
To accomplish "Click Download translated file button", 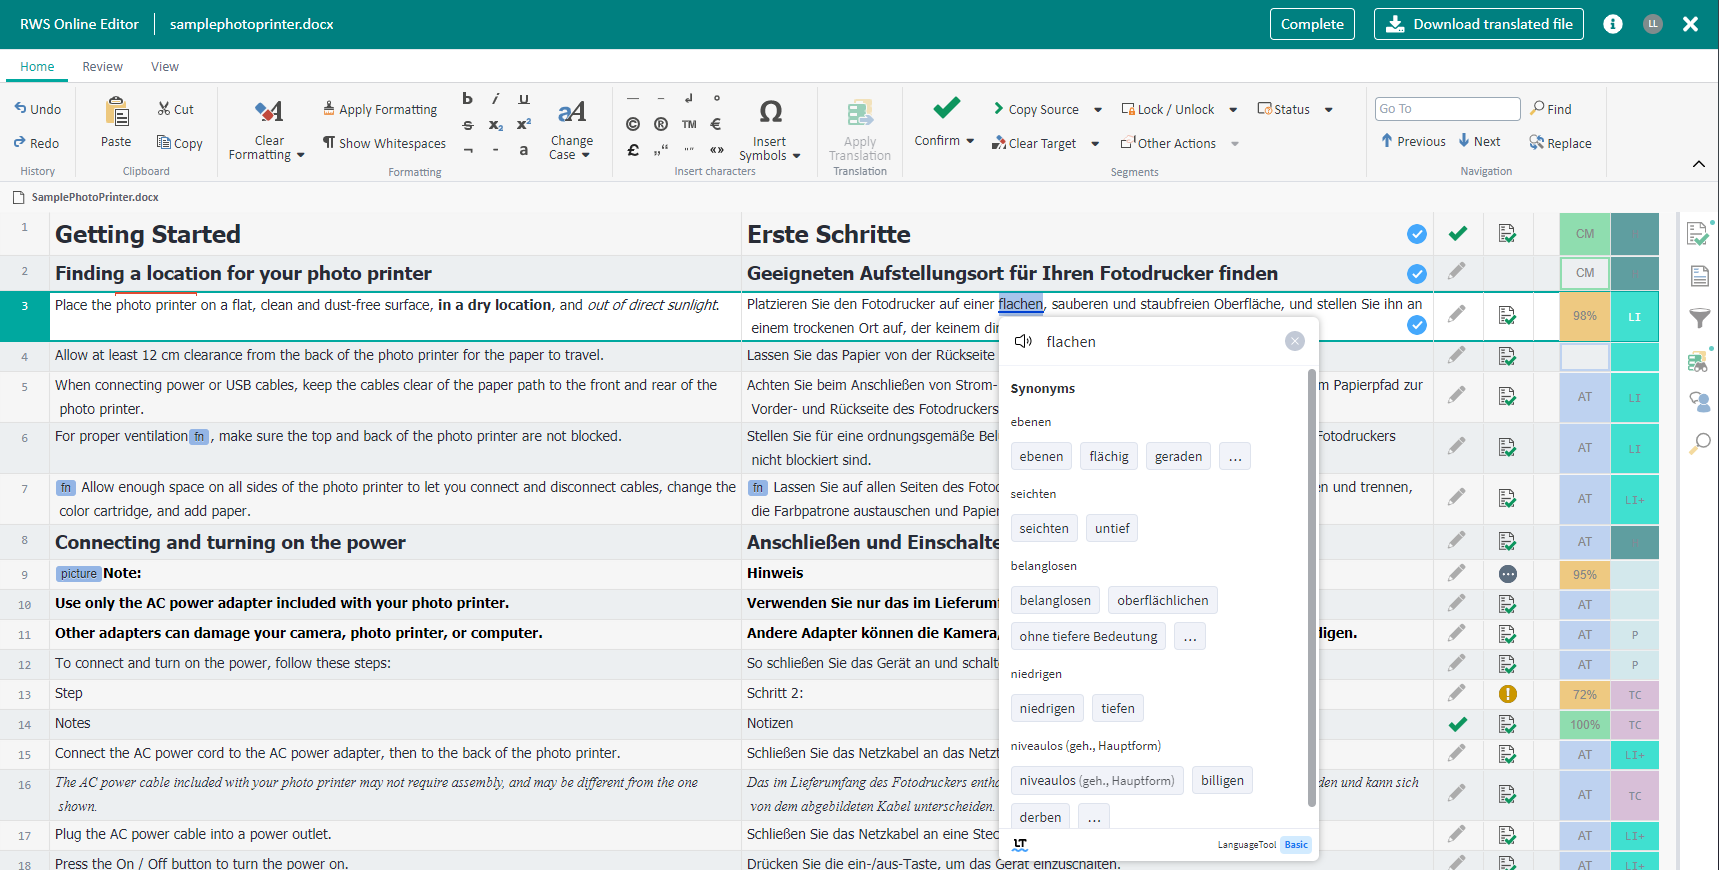I will (1478, 24).
